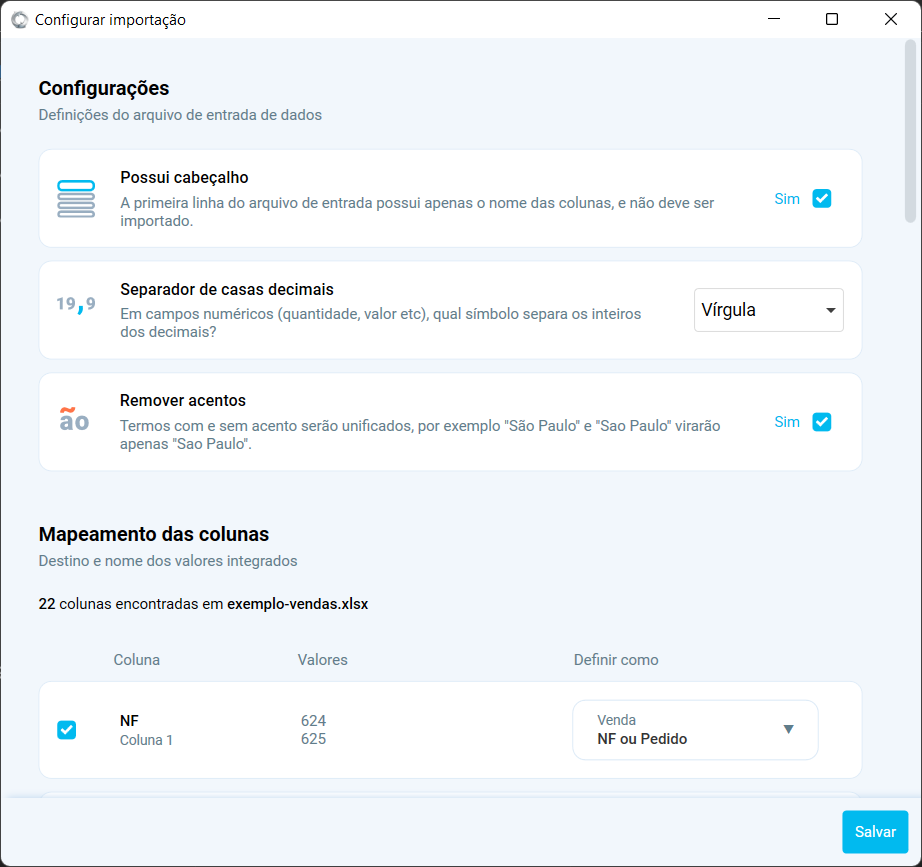Screen dimensions: 922x867
Task: Maximize the Configurar importação window
Action: pos(832,19)
